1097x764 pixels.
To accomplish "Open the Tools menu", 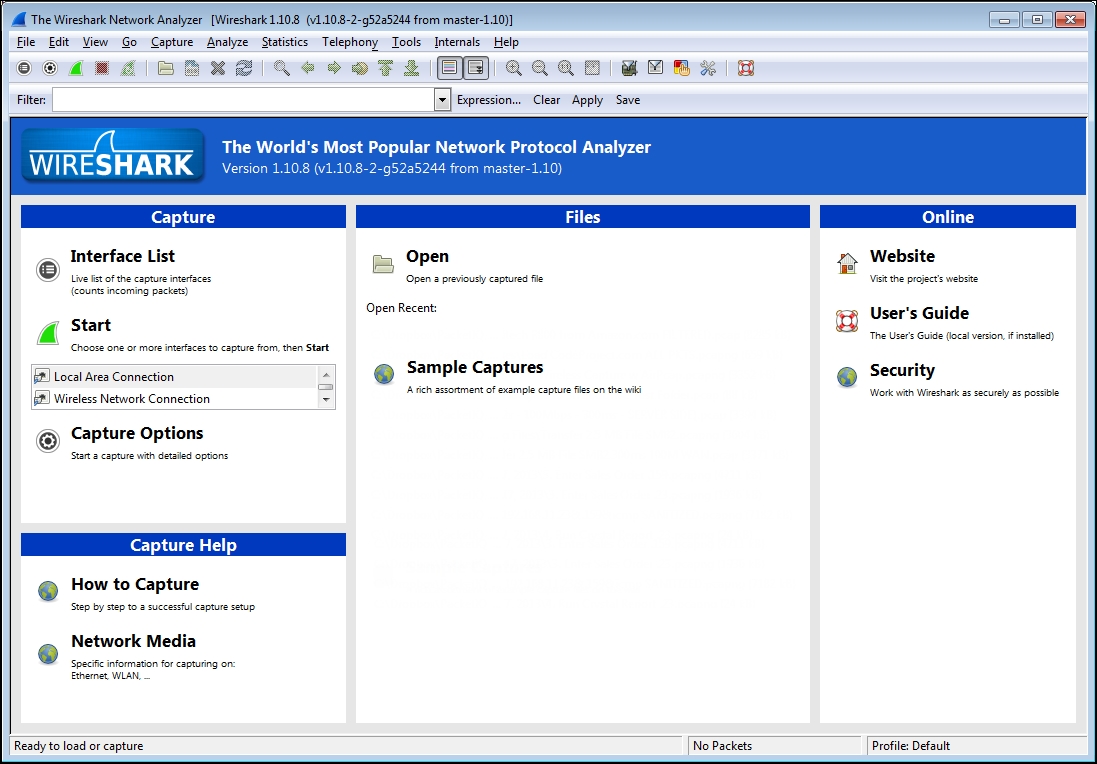I will point(406,42).
